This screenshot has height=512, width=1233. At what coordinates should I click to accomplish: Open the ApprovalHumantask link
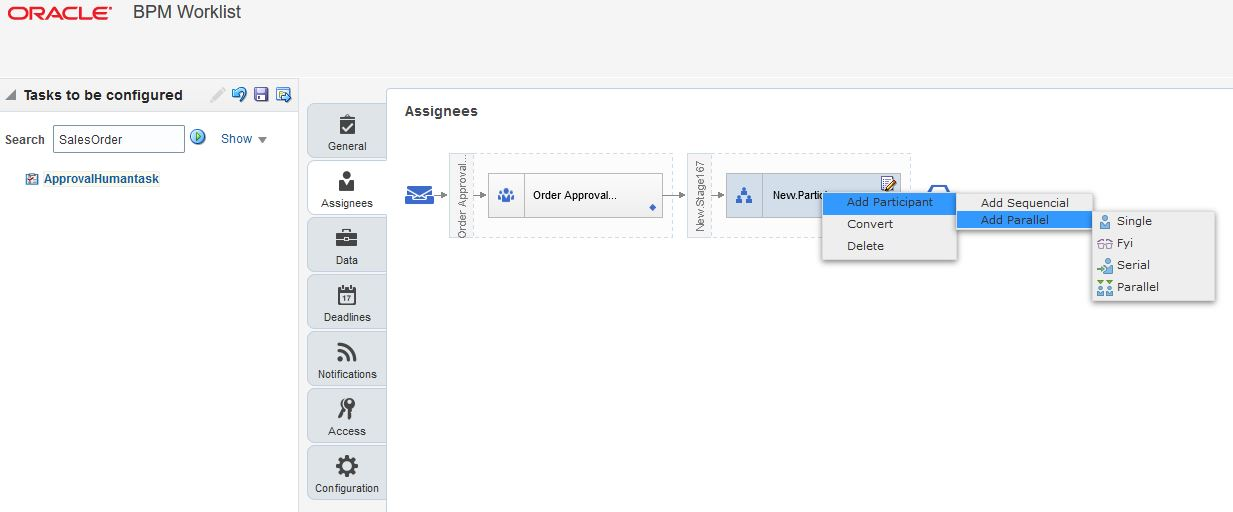101,179
